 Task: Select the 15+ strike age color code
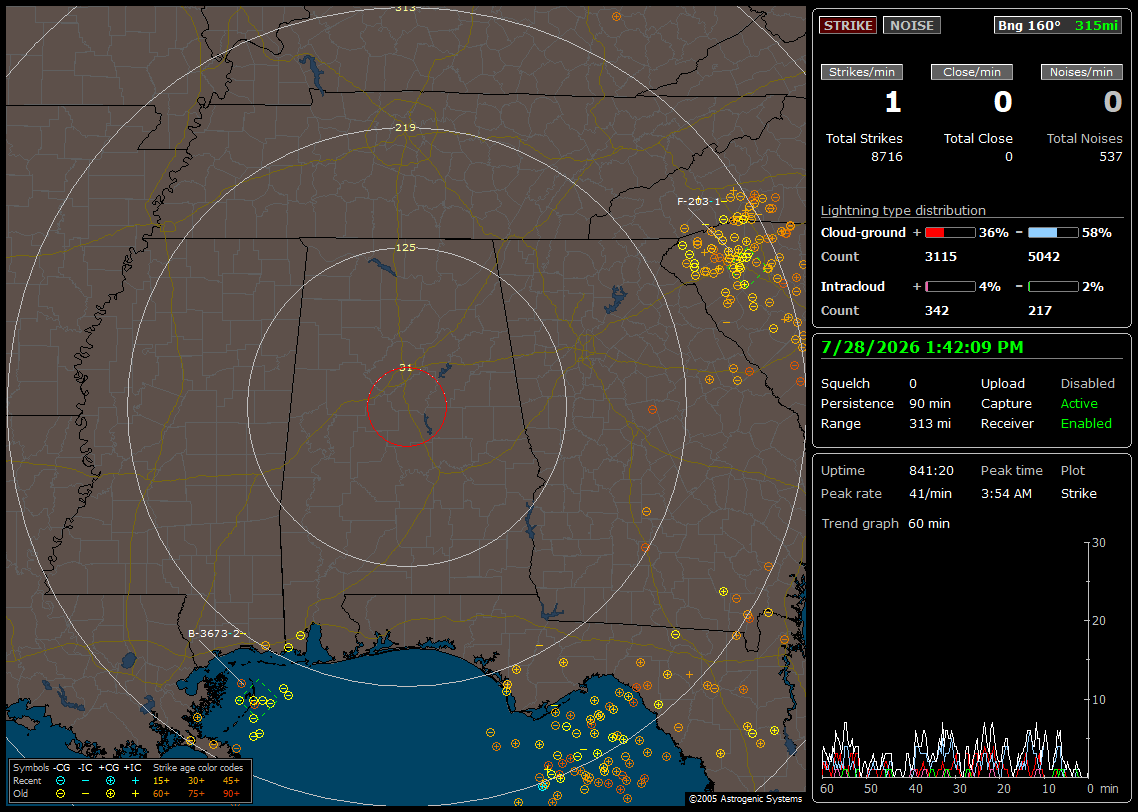coord(161,781)
